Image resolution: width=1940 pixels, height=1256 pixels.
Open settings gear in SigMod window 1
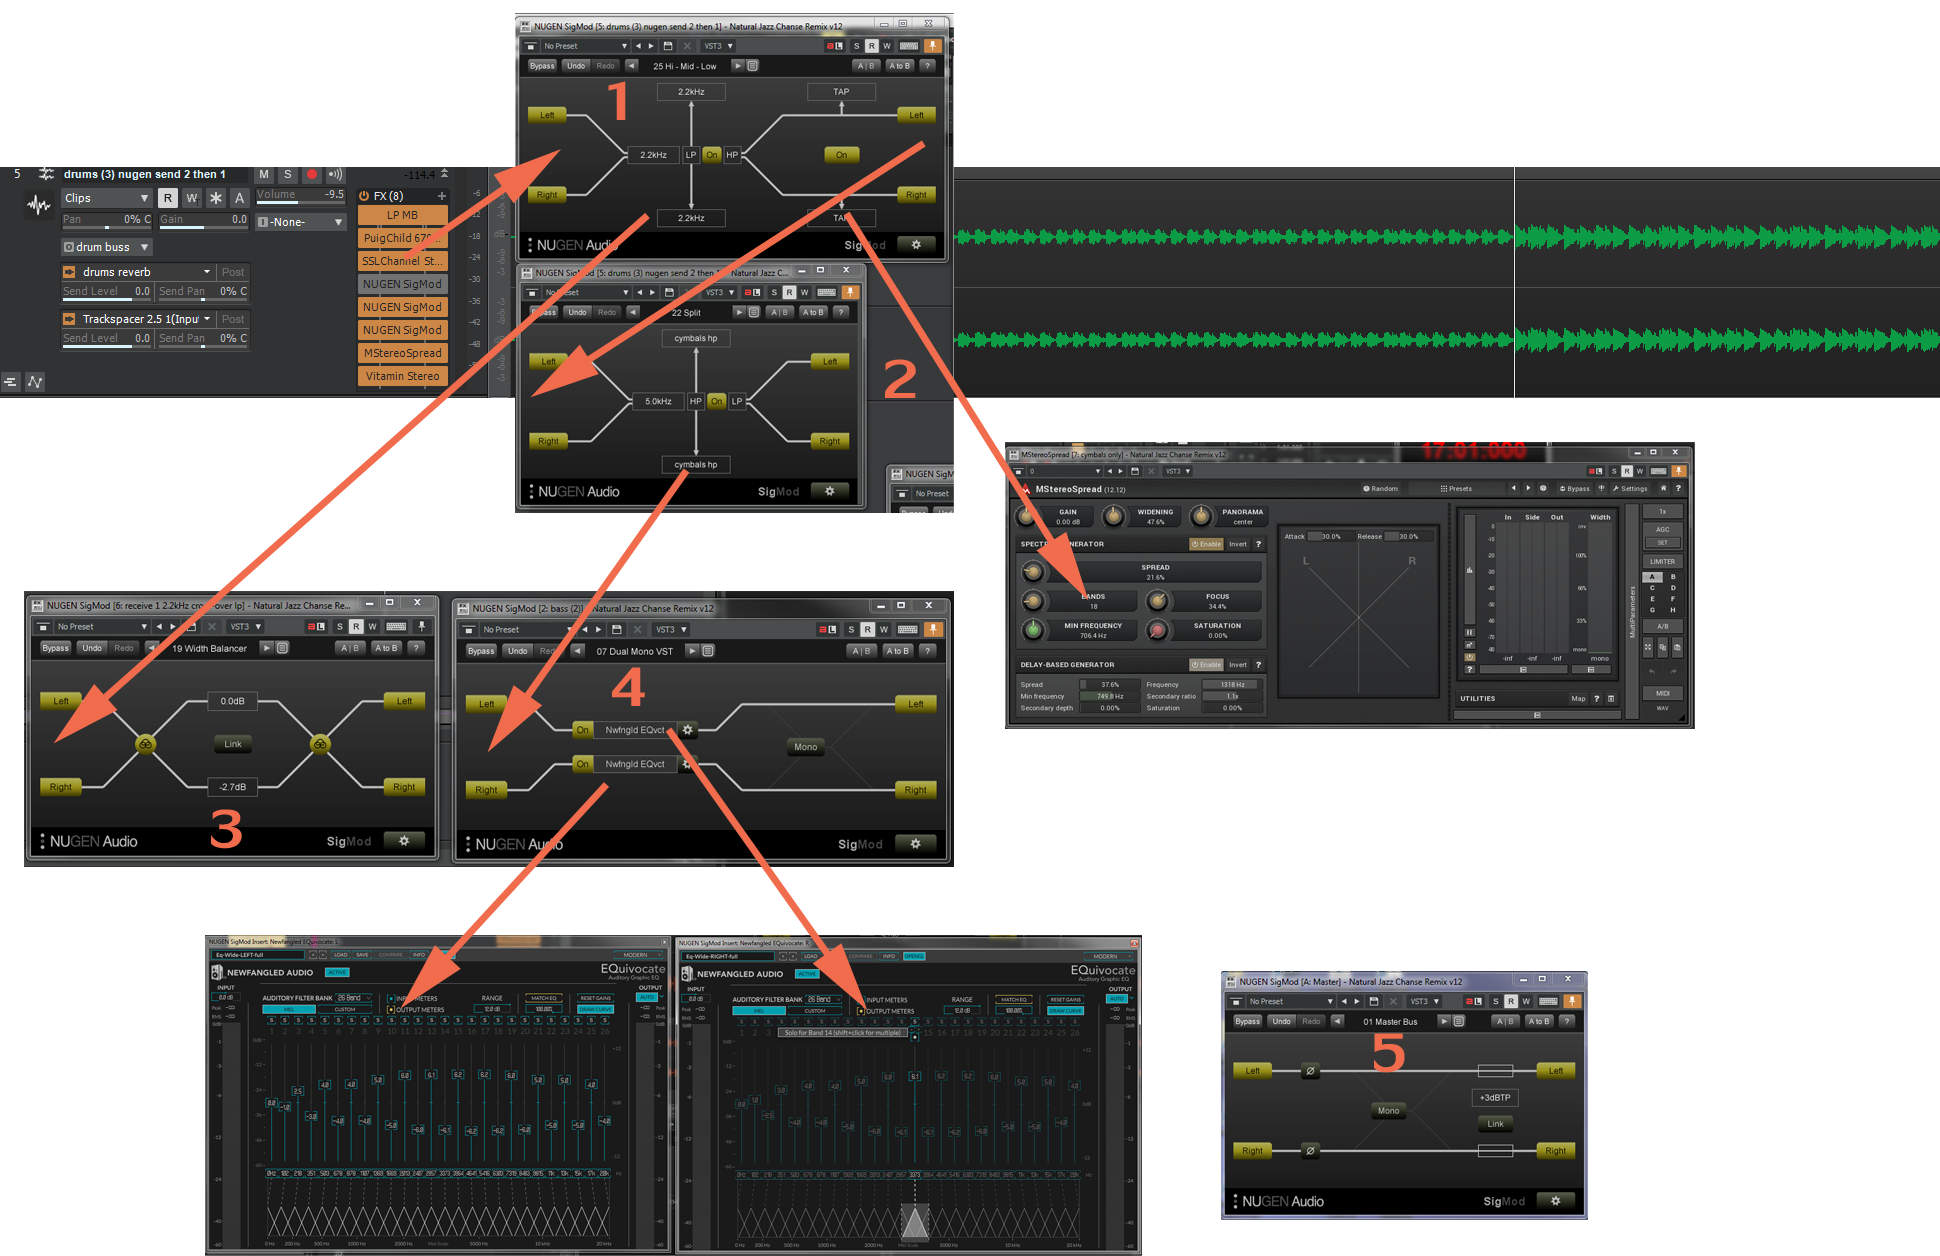click(916, 245)
